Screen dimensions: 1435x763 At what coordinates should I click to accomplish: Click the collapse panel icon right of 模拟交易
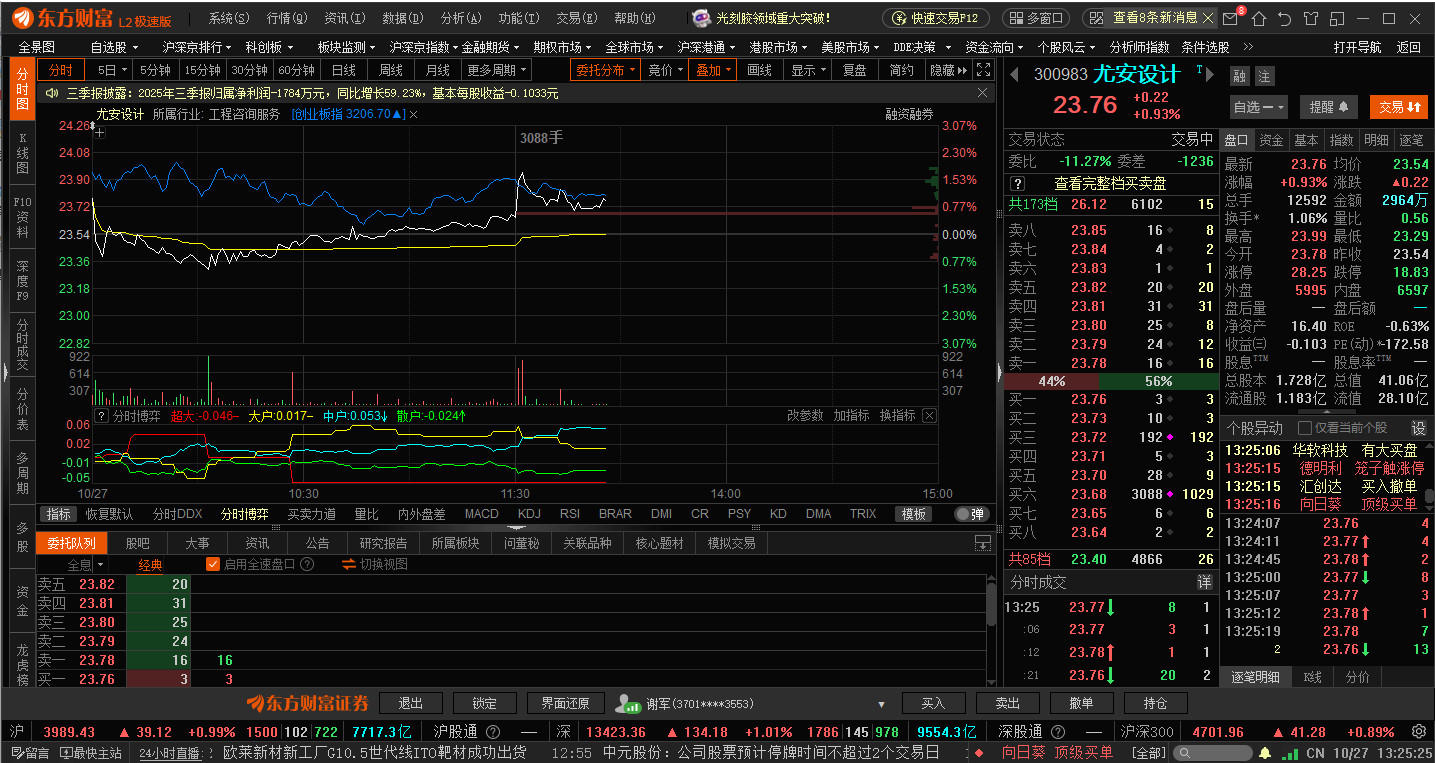tap(982, 543)
